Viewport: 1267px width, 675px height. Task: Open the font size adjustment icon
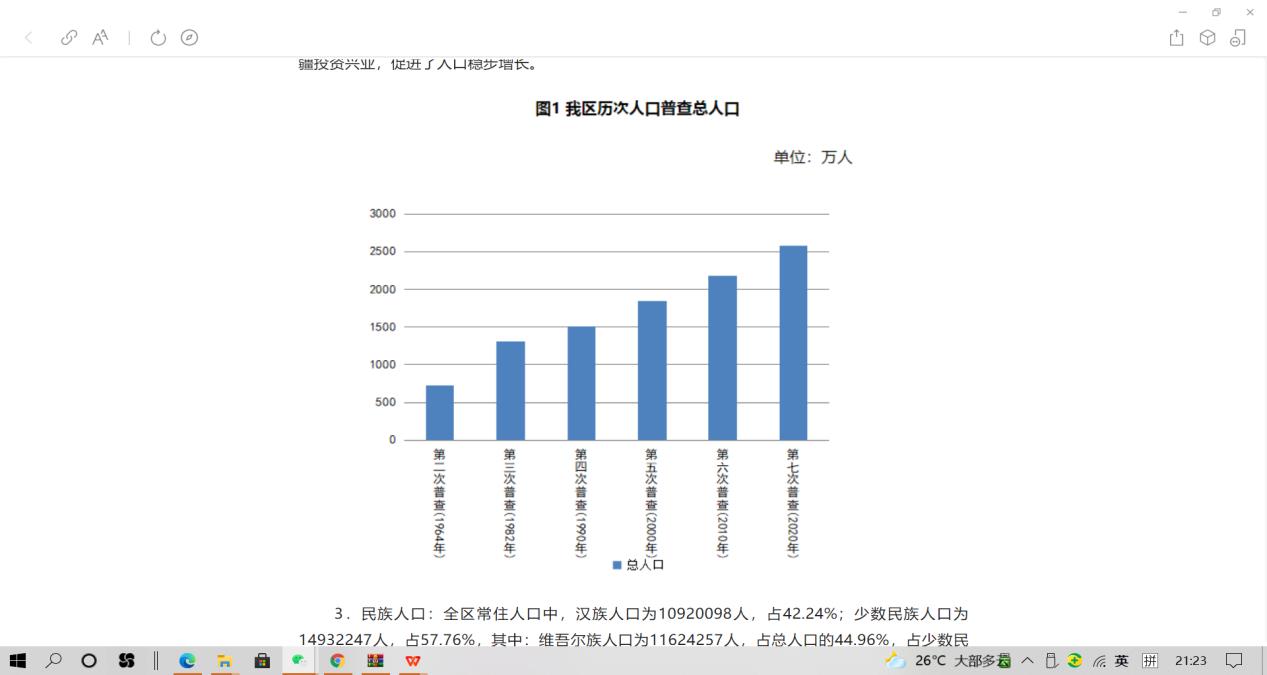(101, 38)
